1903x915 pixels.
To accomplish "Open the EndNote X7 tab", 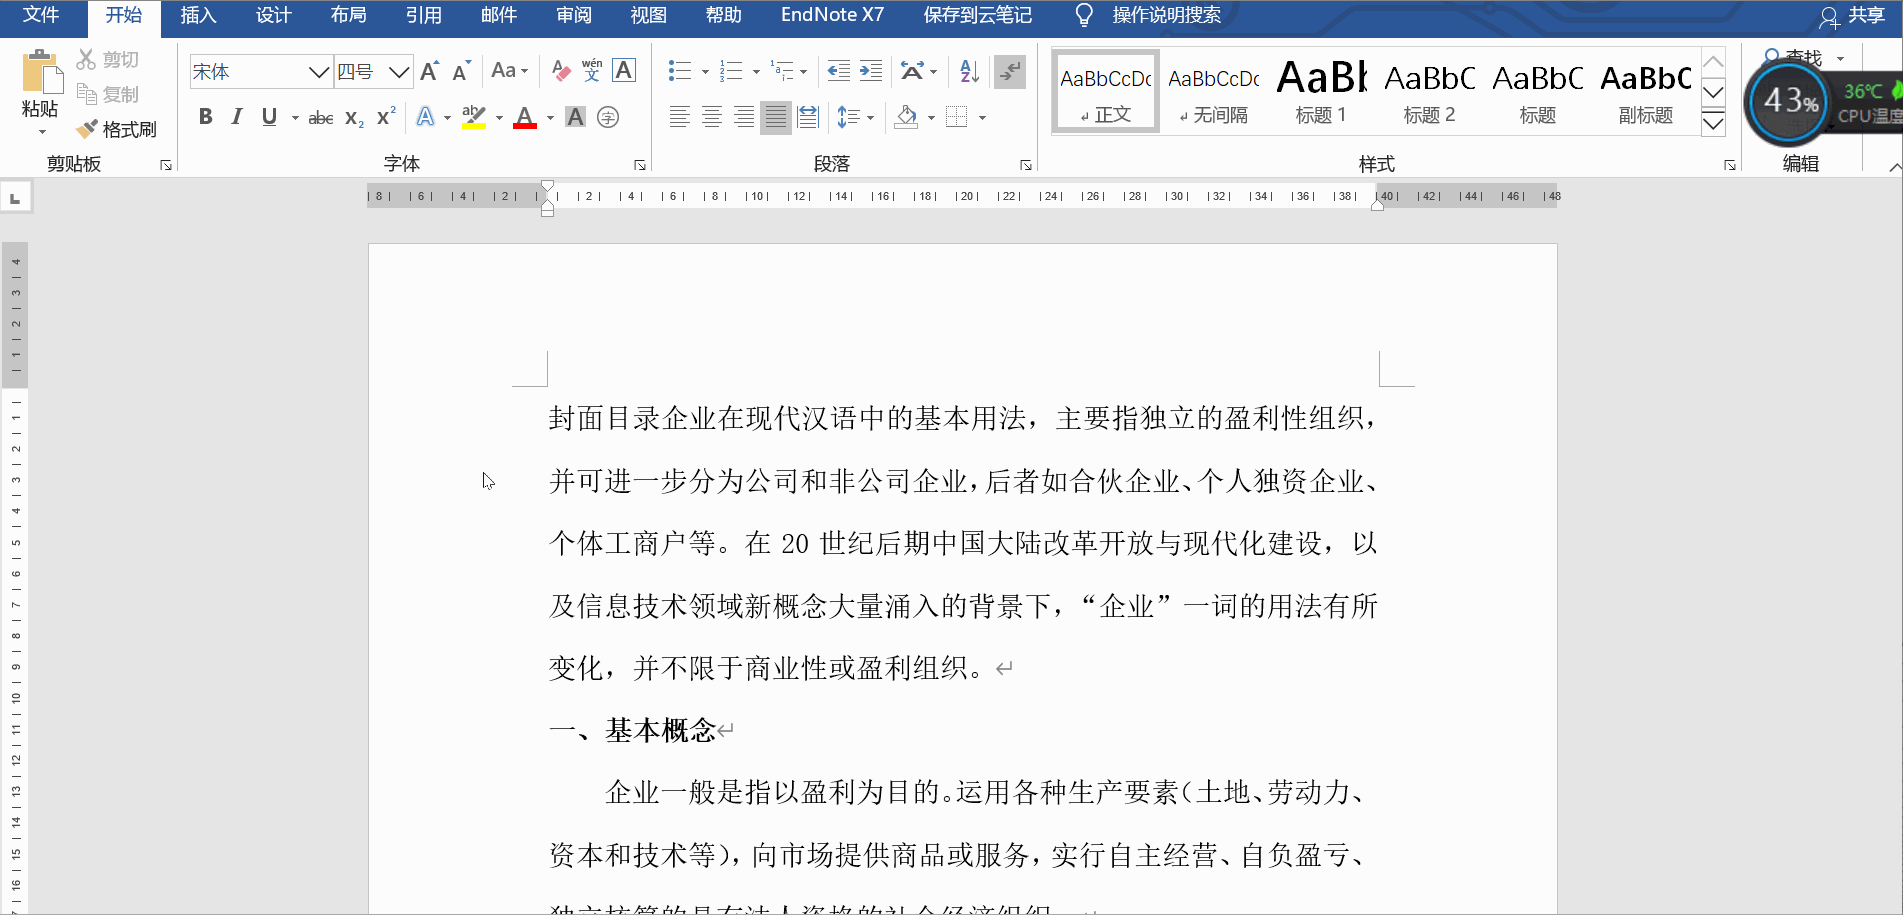I will 831,15.
